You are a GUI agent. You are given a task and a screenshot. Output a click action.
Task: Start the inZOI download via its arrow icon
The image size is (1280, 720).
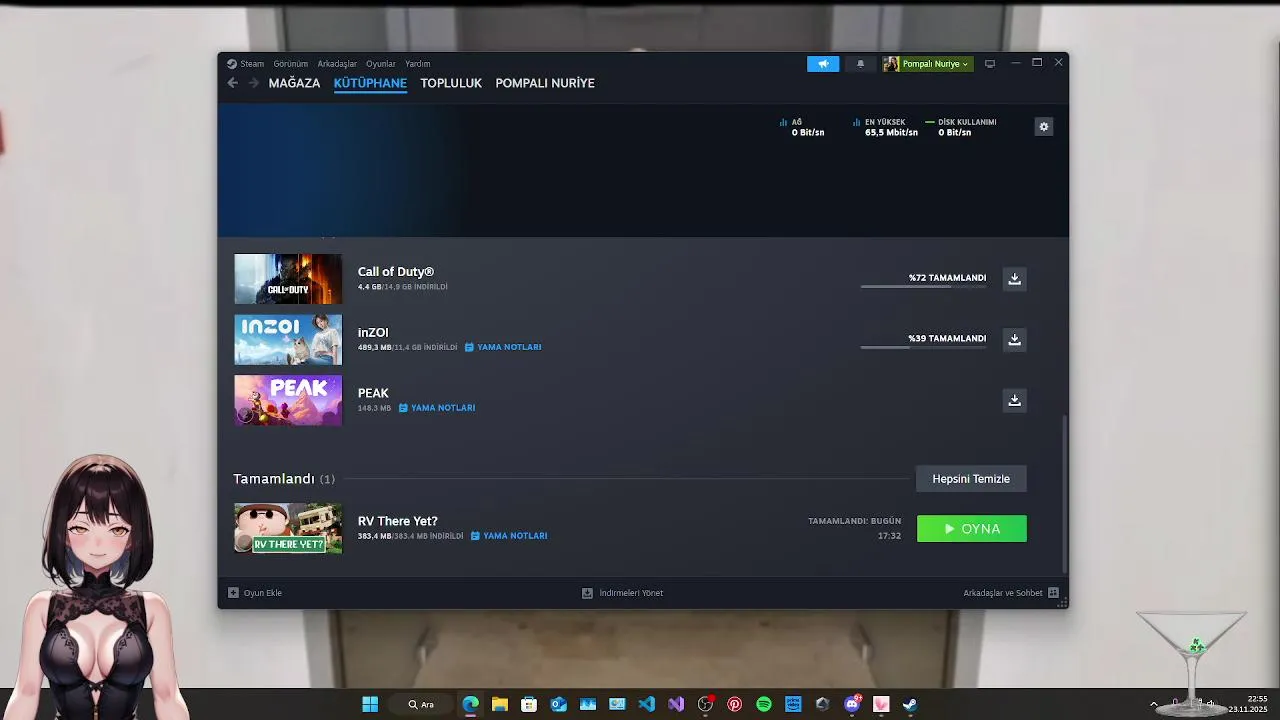[1014, 340]
